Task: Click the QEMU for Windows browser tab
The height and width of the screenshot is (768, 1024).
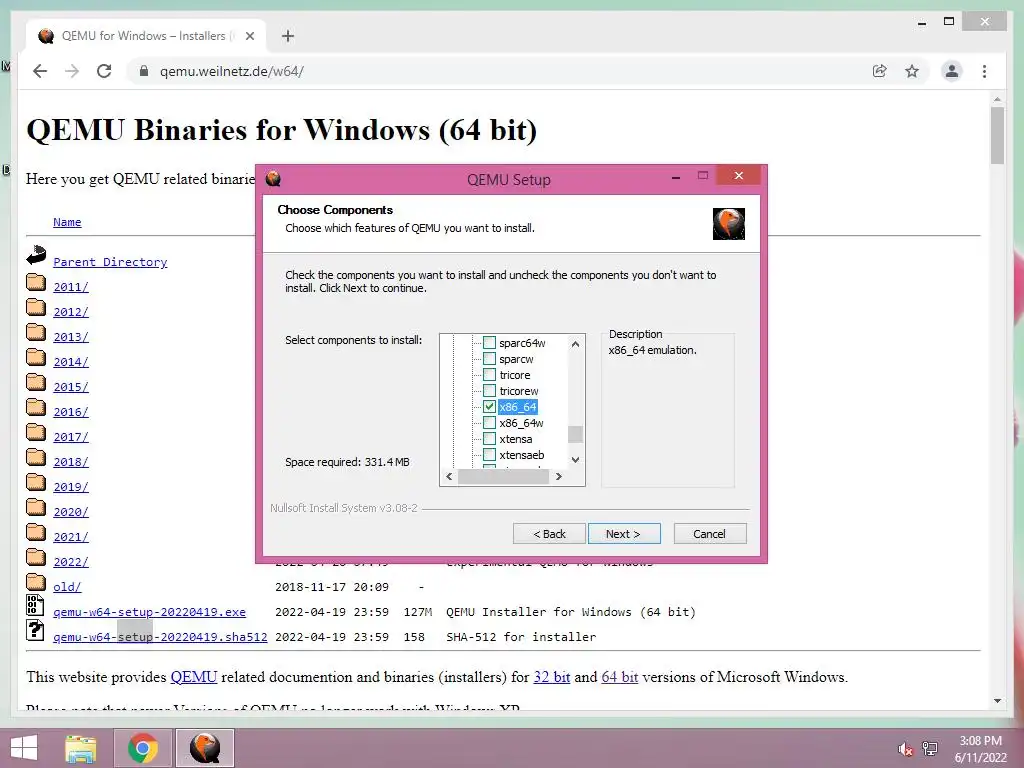Action: 146,36
